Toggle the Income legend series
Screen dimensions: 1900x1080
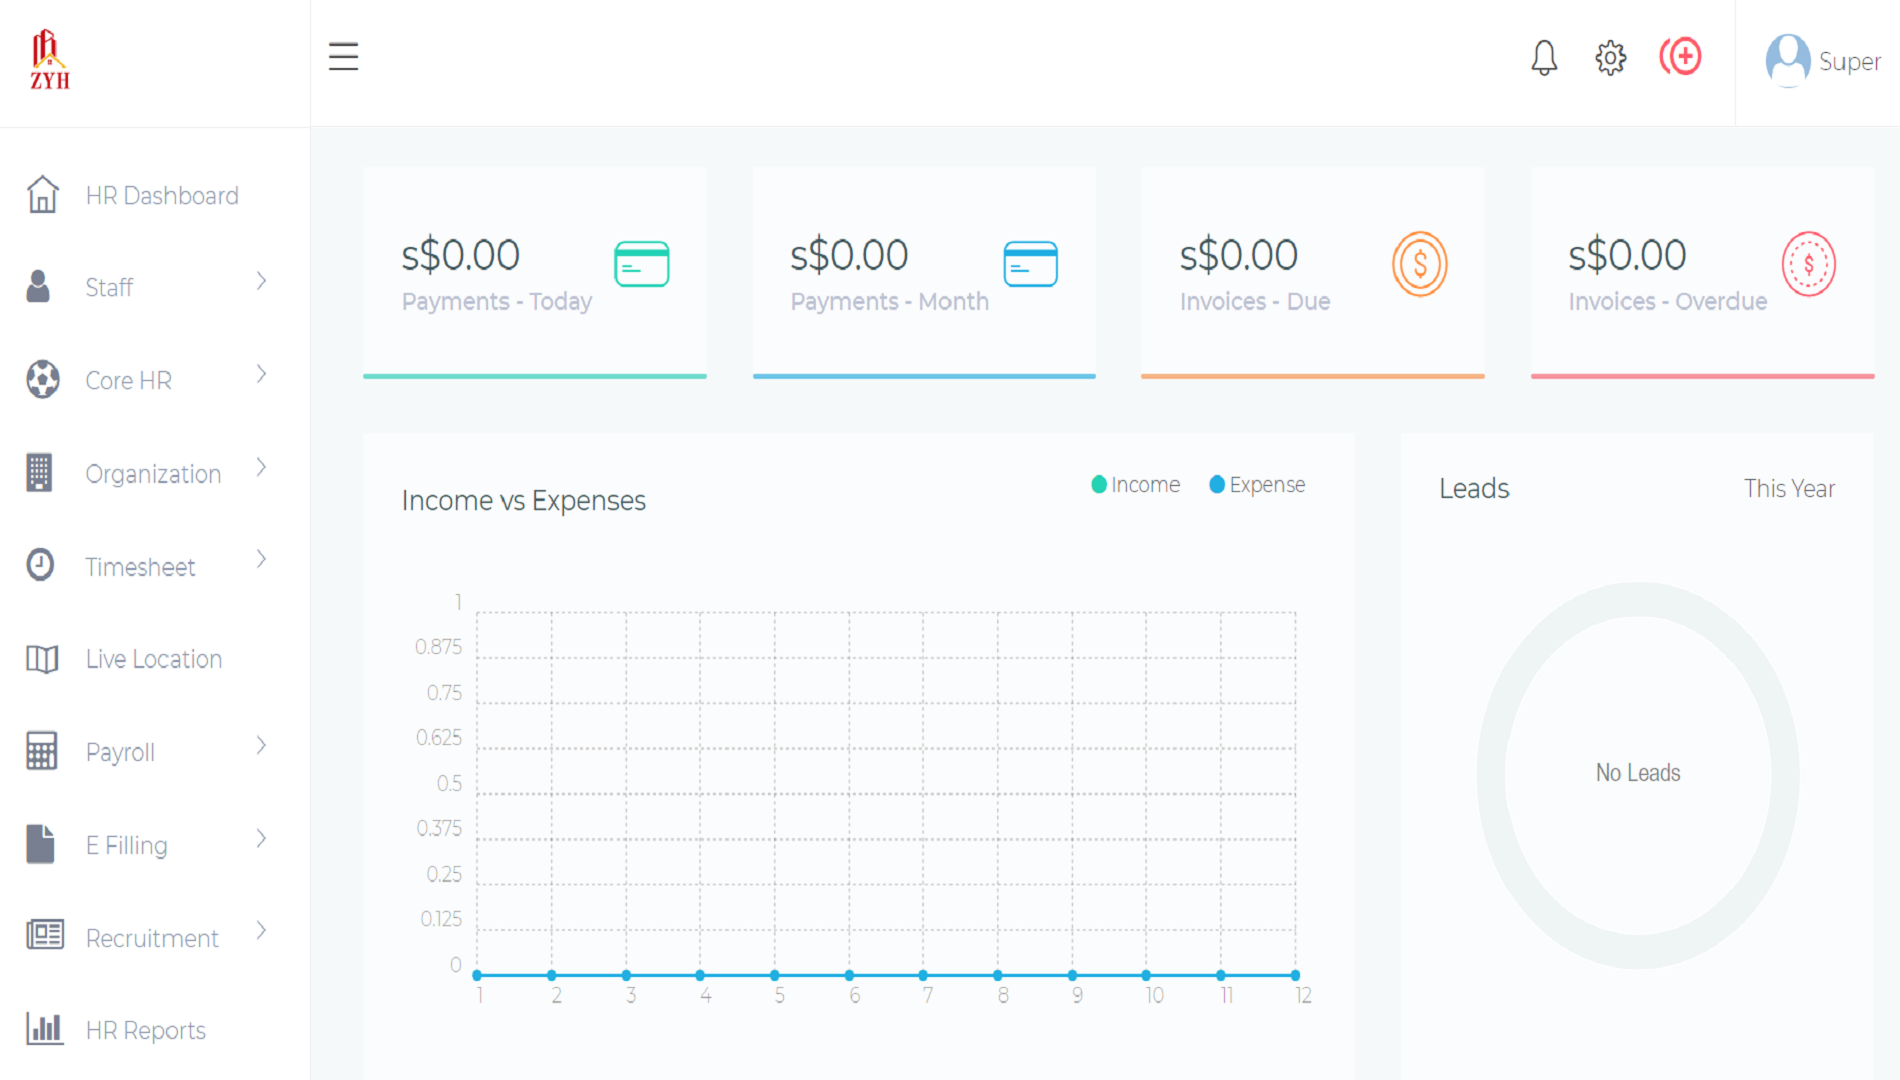[x=1136, y=484]
